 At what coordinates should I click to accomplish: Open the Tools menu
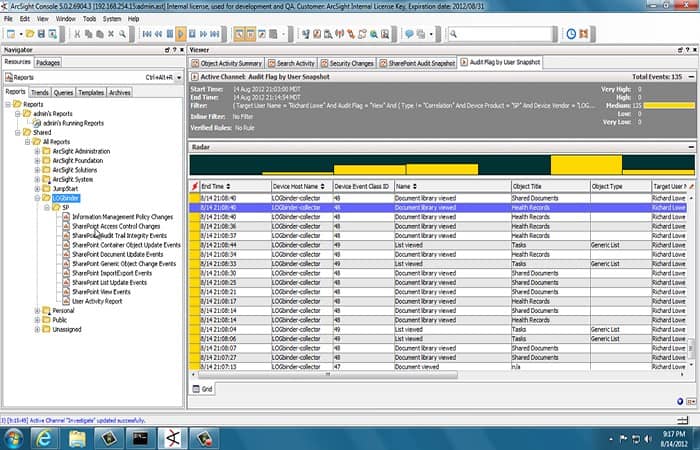90,18
